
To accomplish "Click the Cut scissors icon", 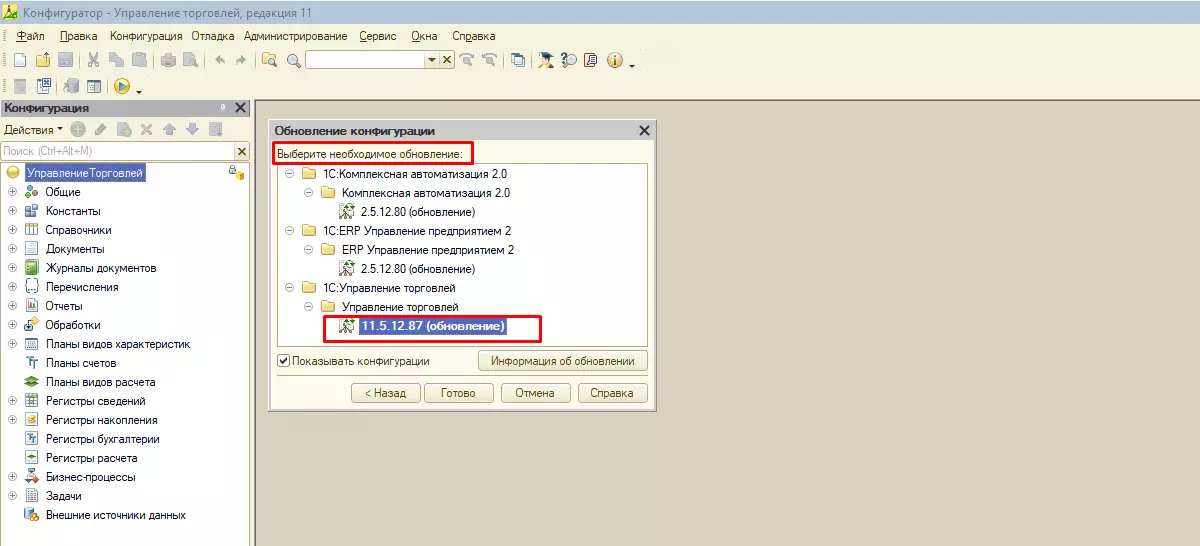I will pos(93,60).
